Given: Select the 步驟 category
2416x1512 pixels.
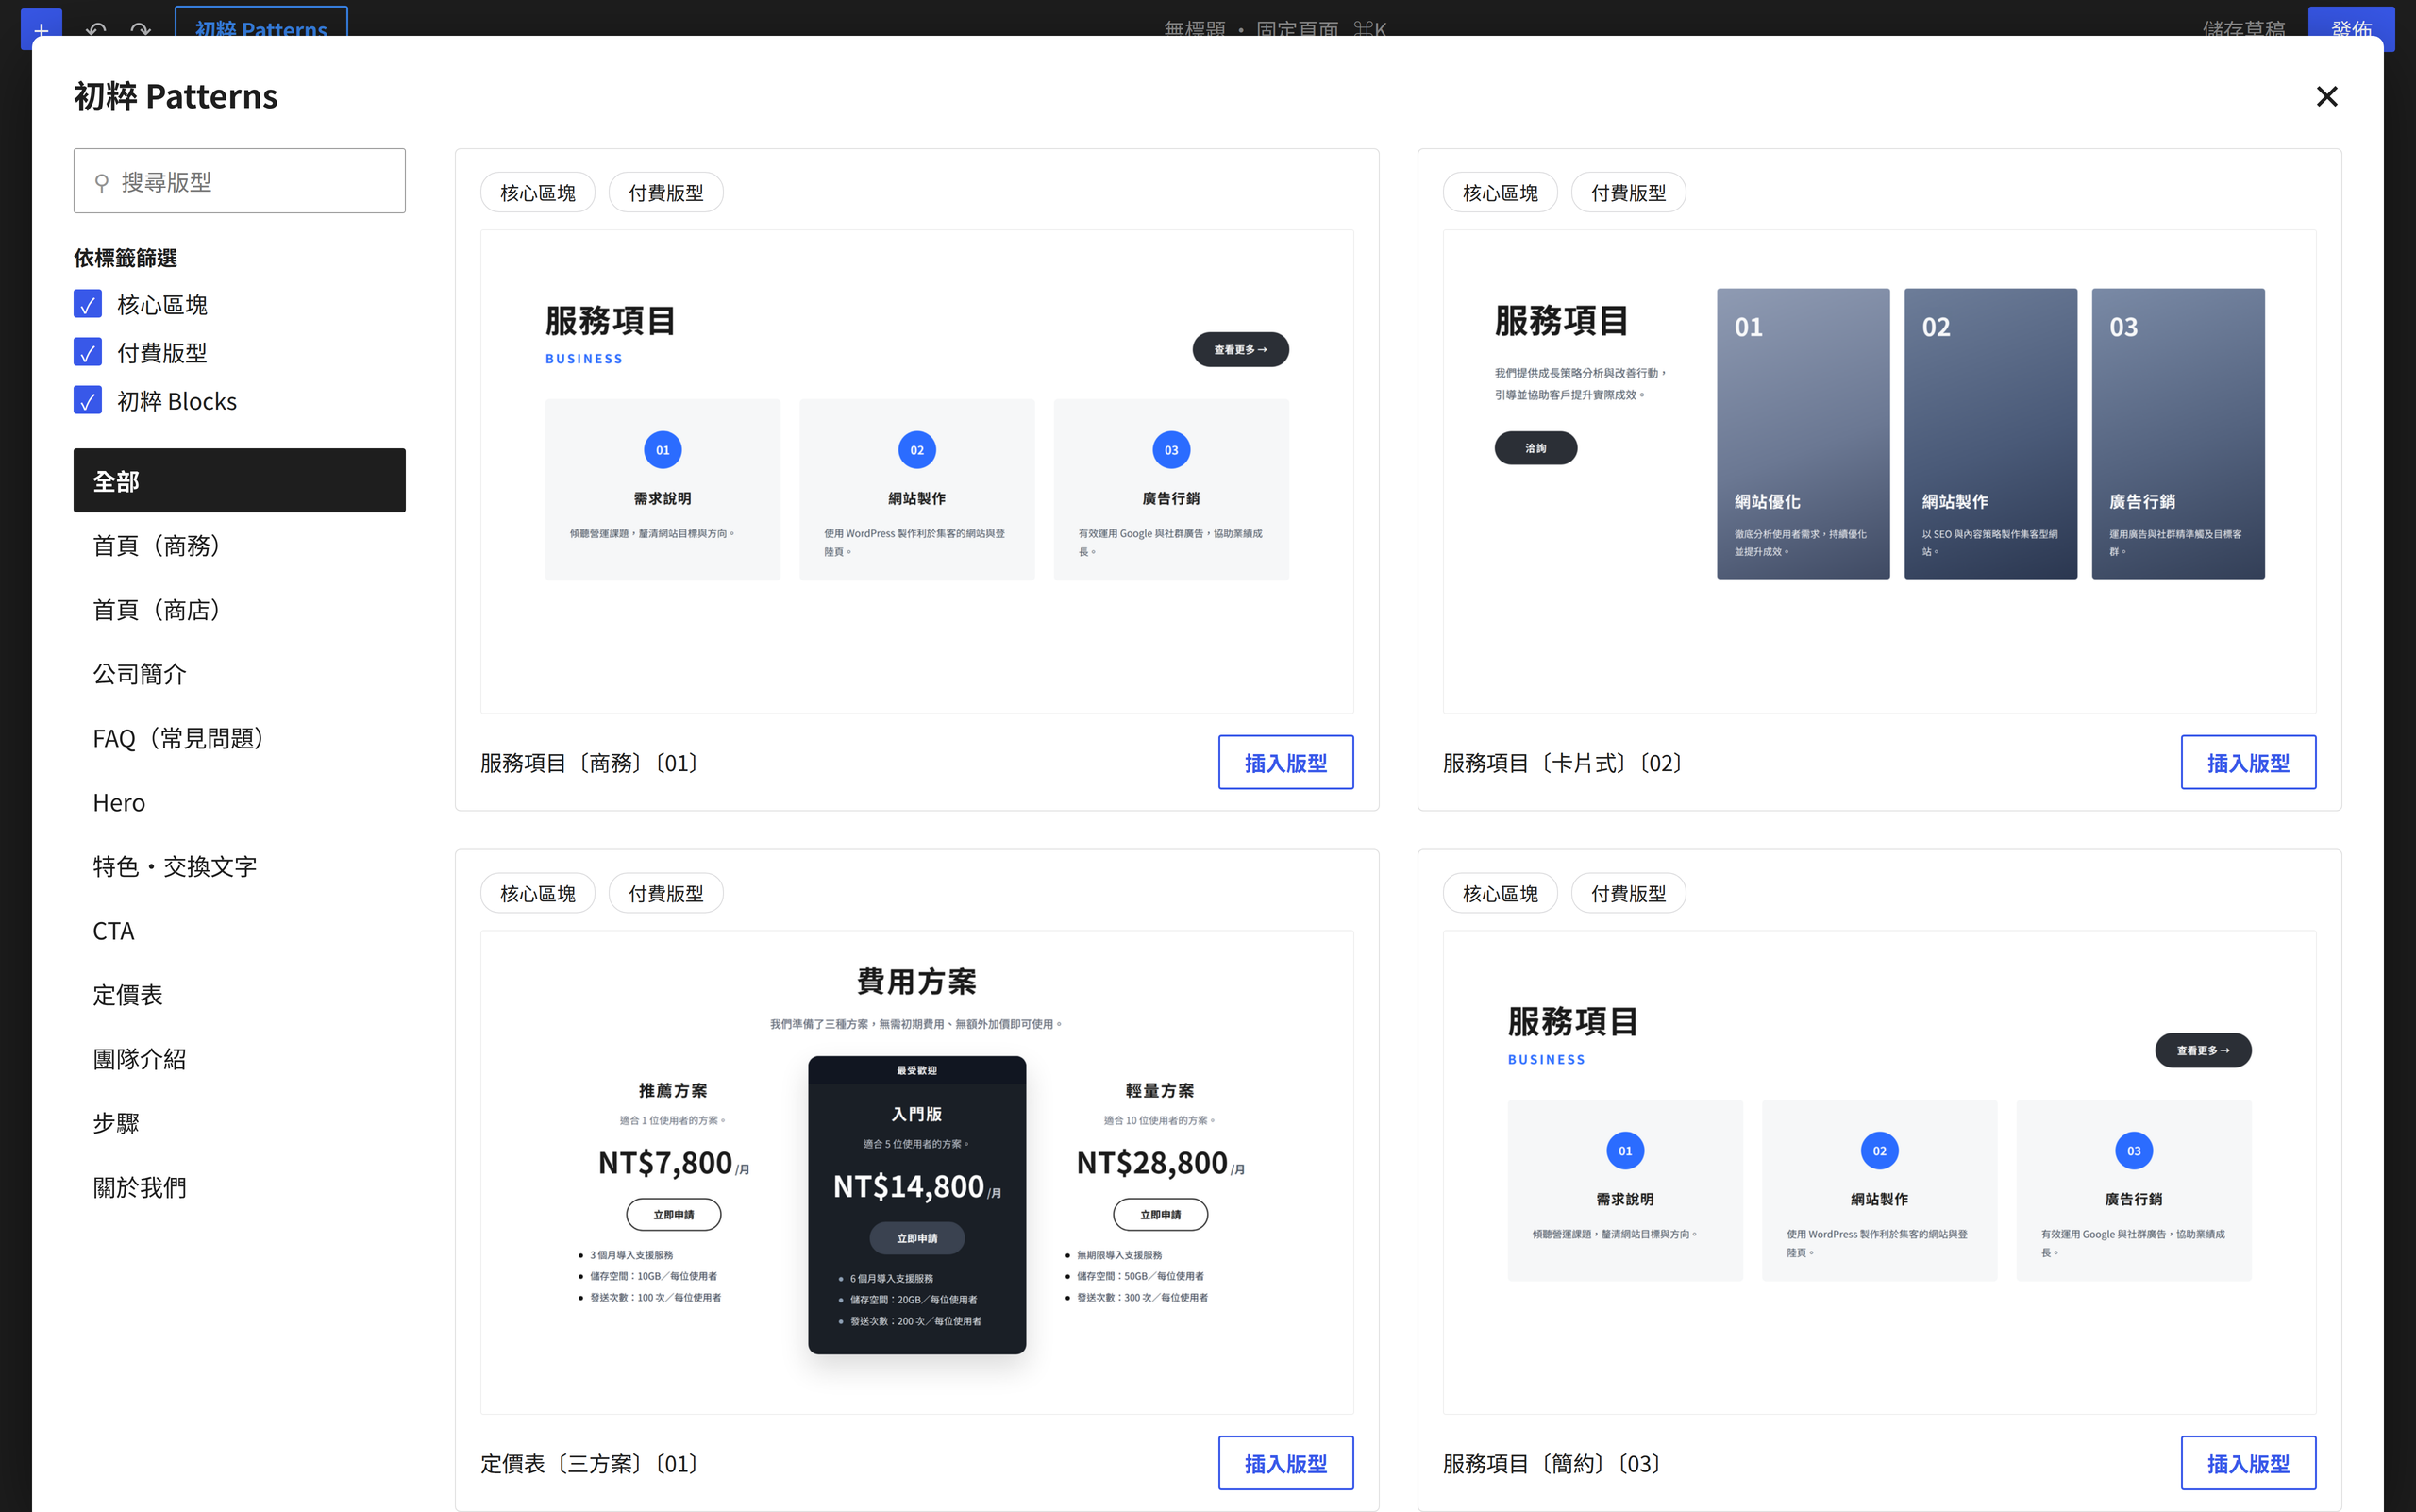Looking at the screenshot, I should point(240,1122).
